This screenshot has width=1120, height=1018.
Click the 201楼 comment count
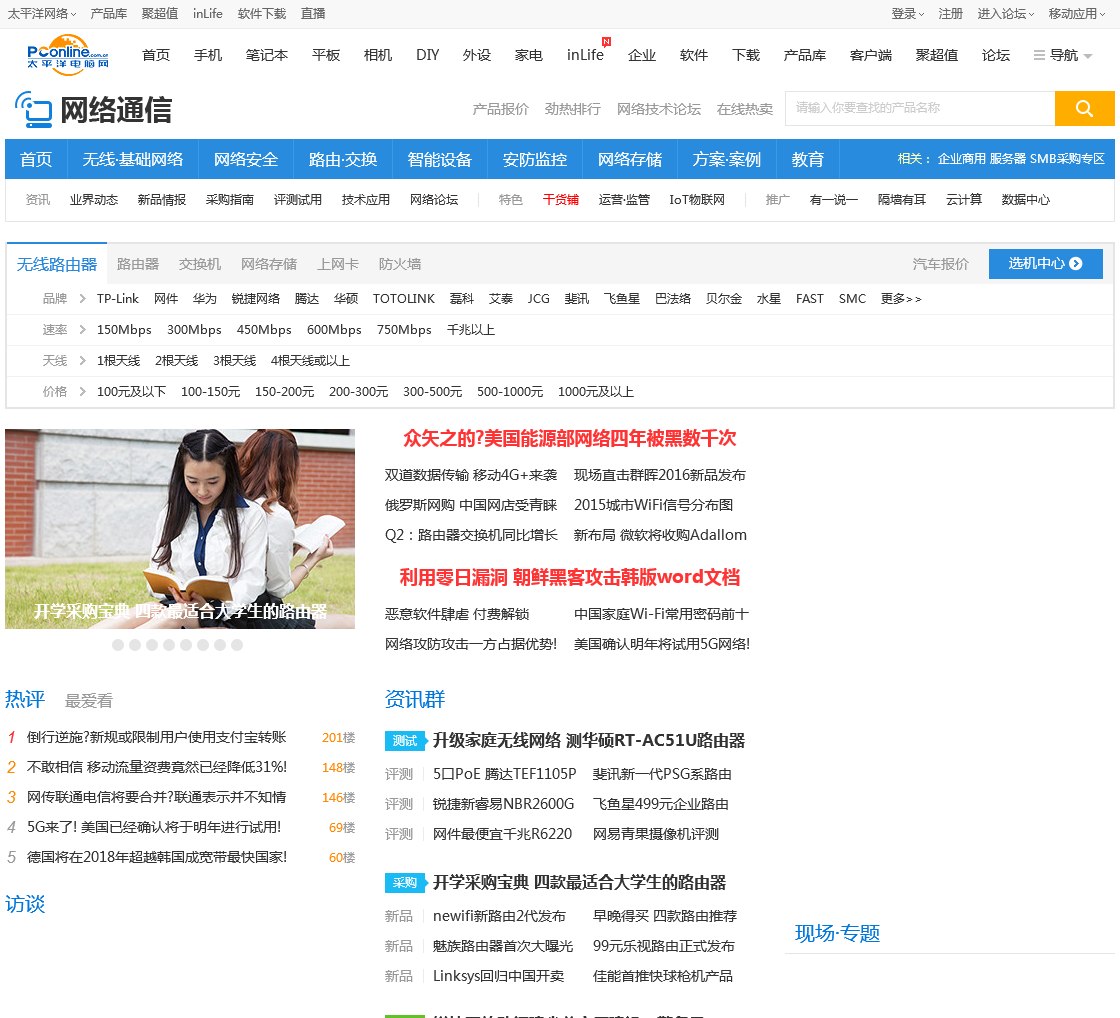pyautogui.click(x=339, y=737)
